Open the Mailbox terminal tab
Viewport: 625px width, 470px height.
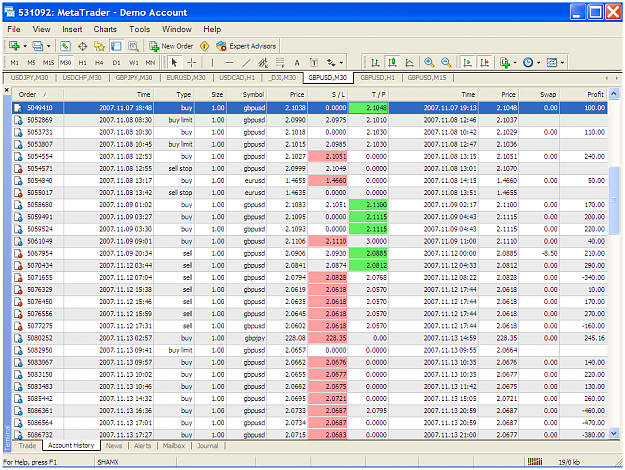174,446
